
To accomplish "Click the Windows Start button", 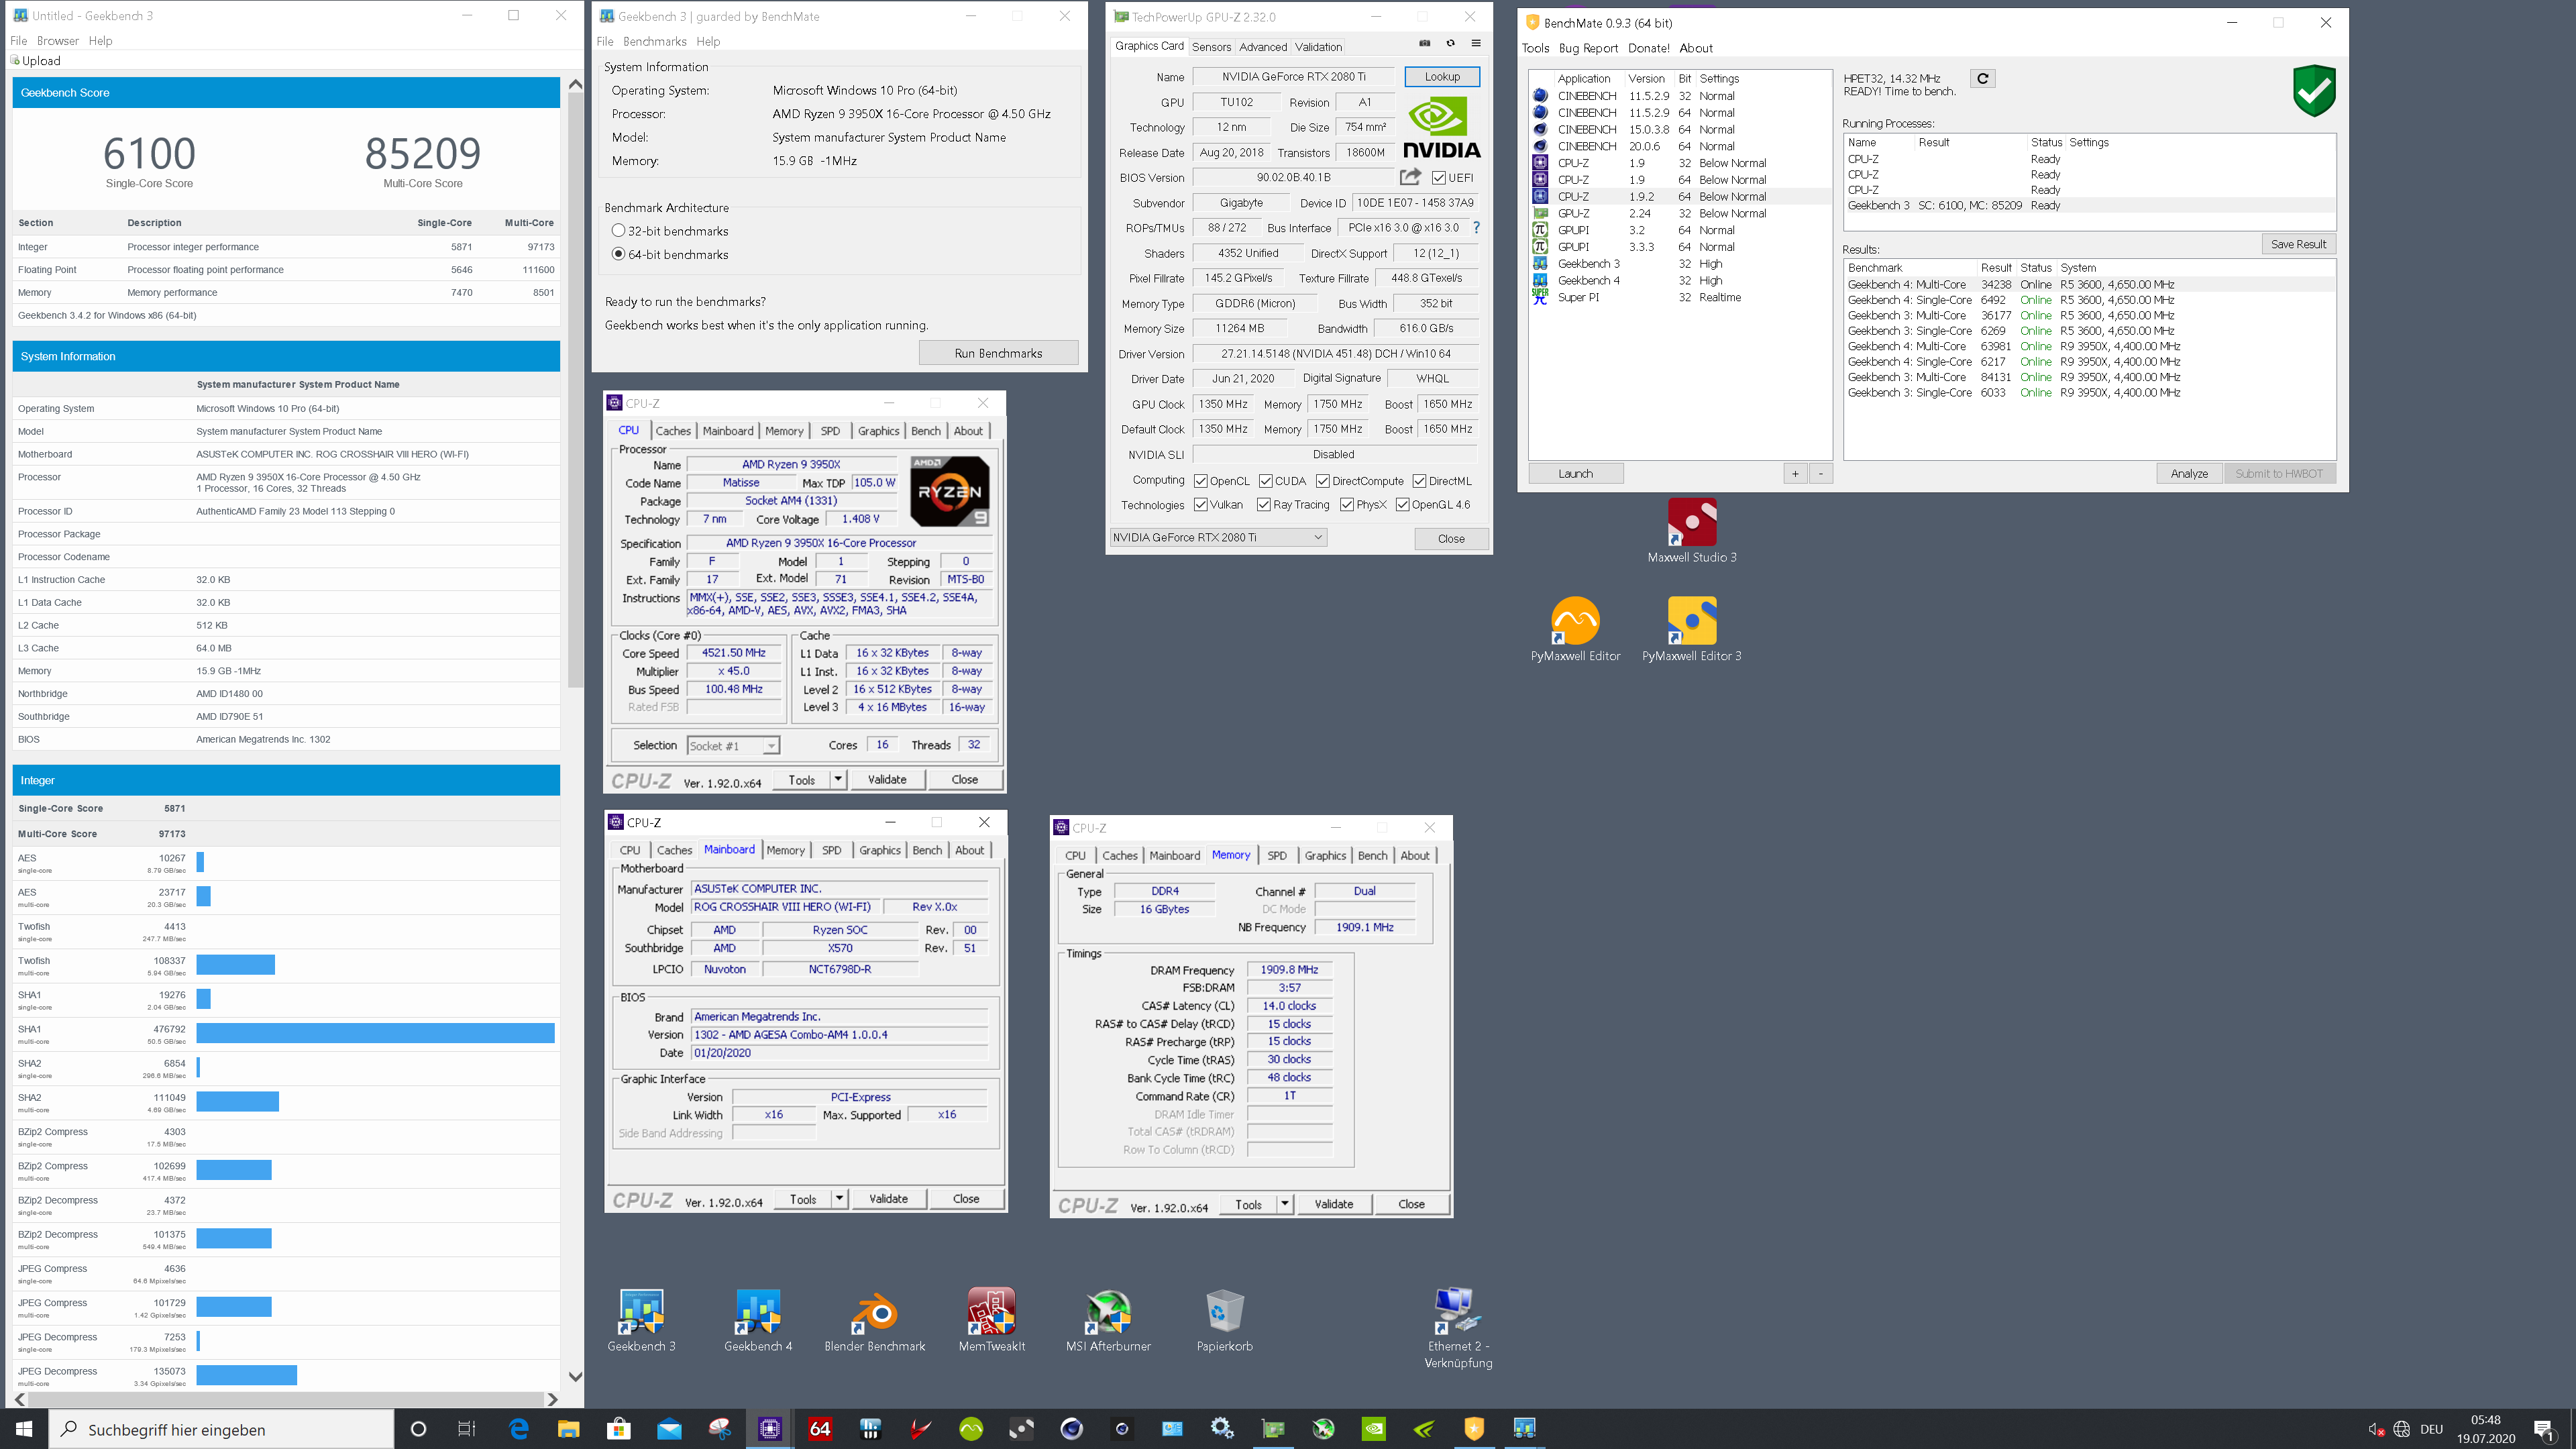I will [24, 1429].
